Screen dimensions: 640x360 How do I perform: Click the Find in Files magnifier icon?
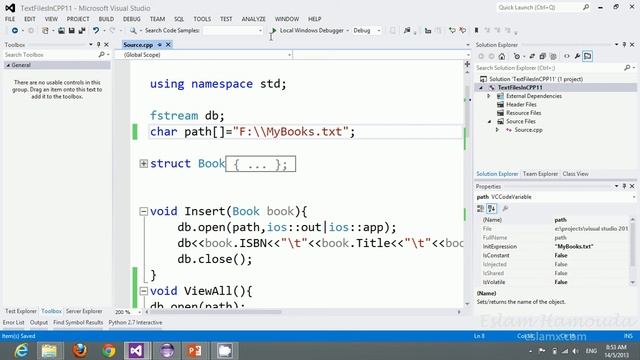tap(133, 31)
